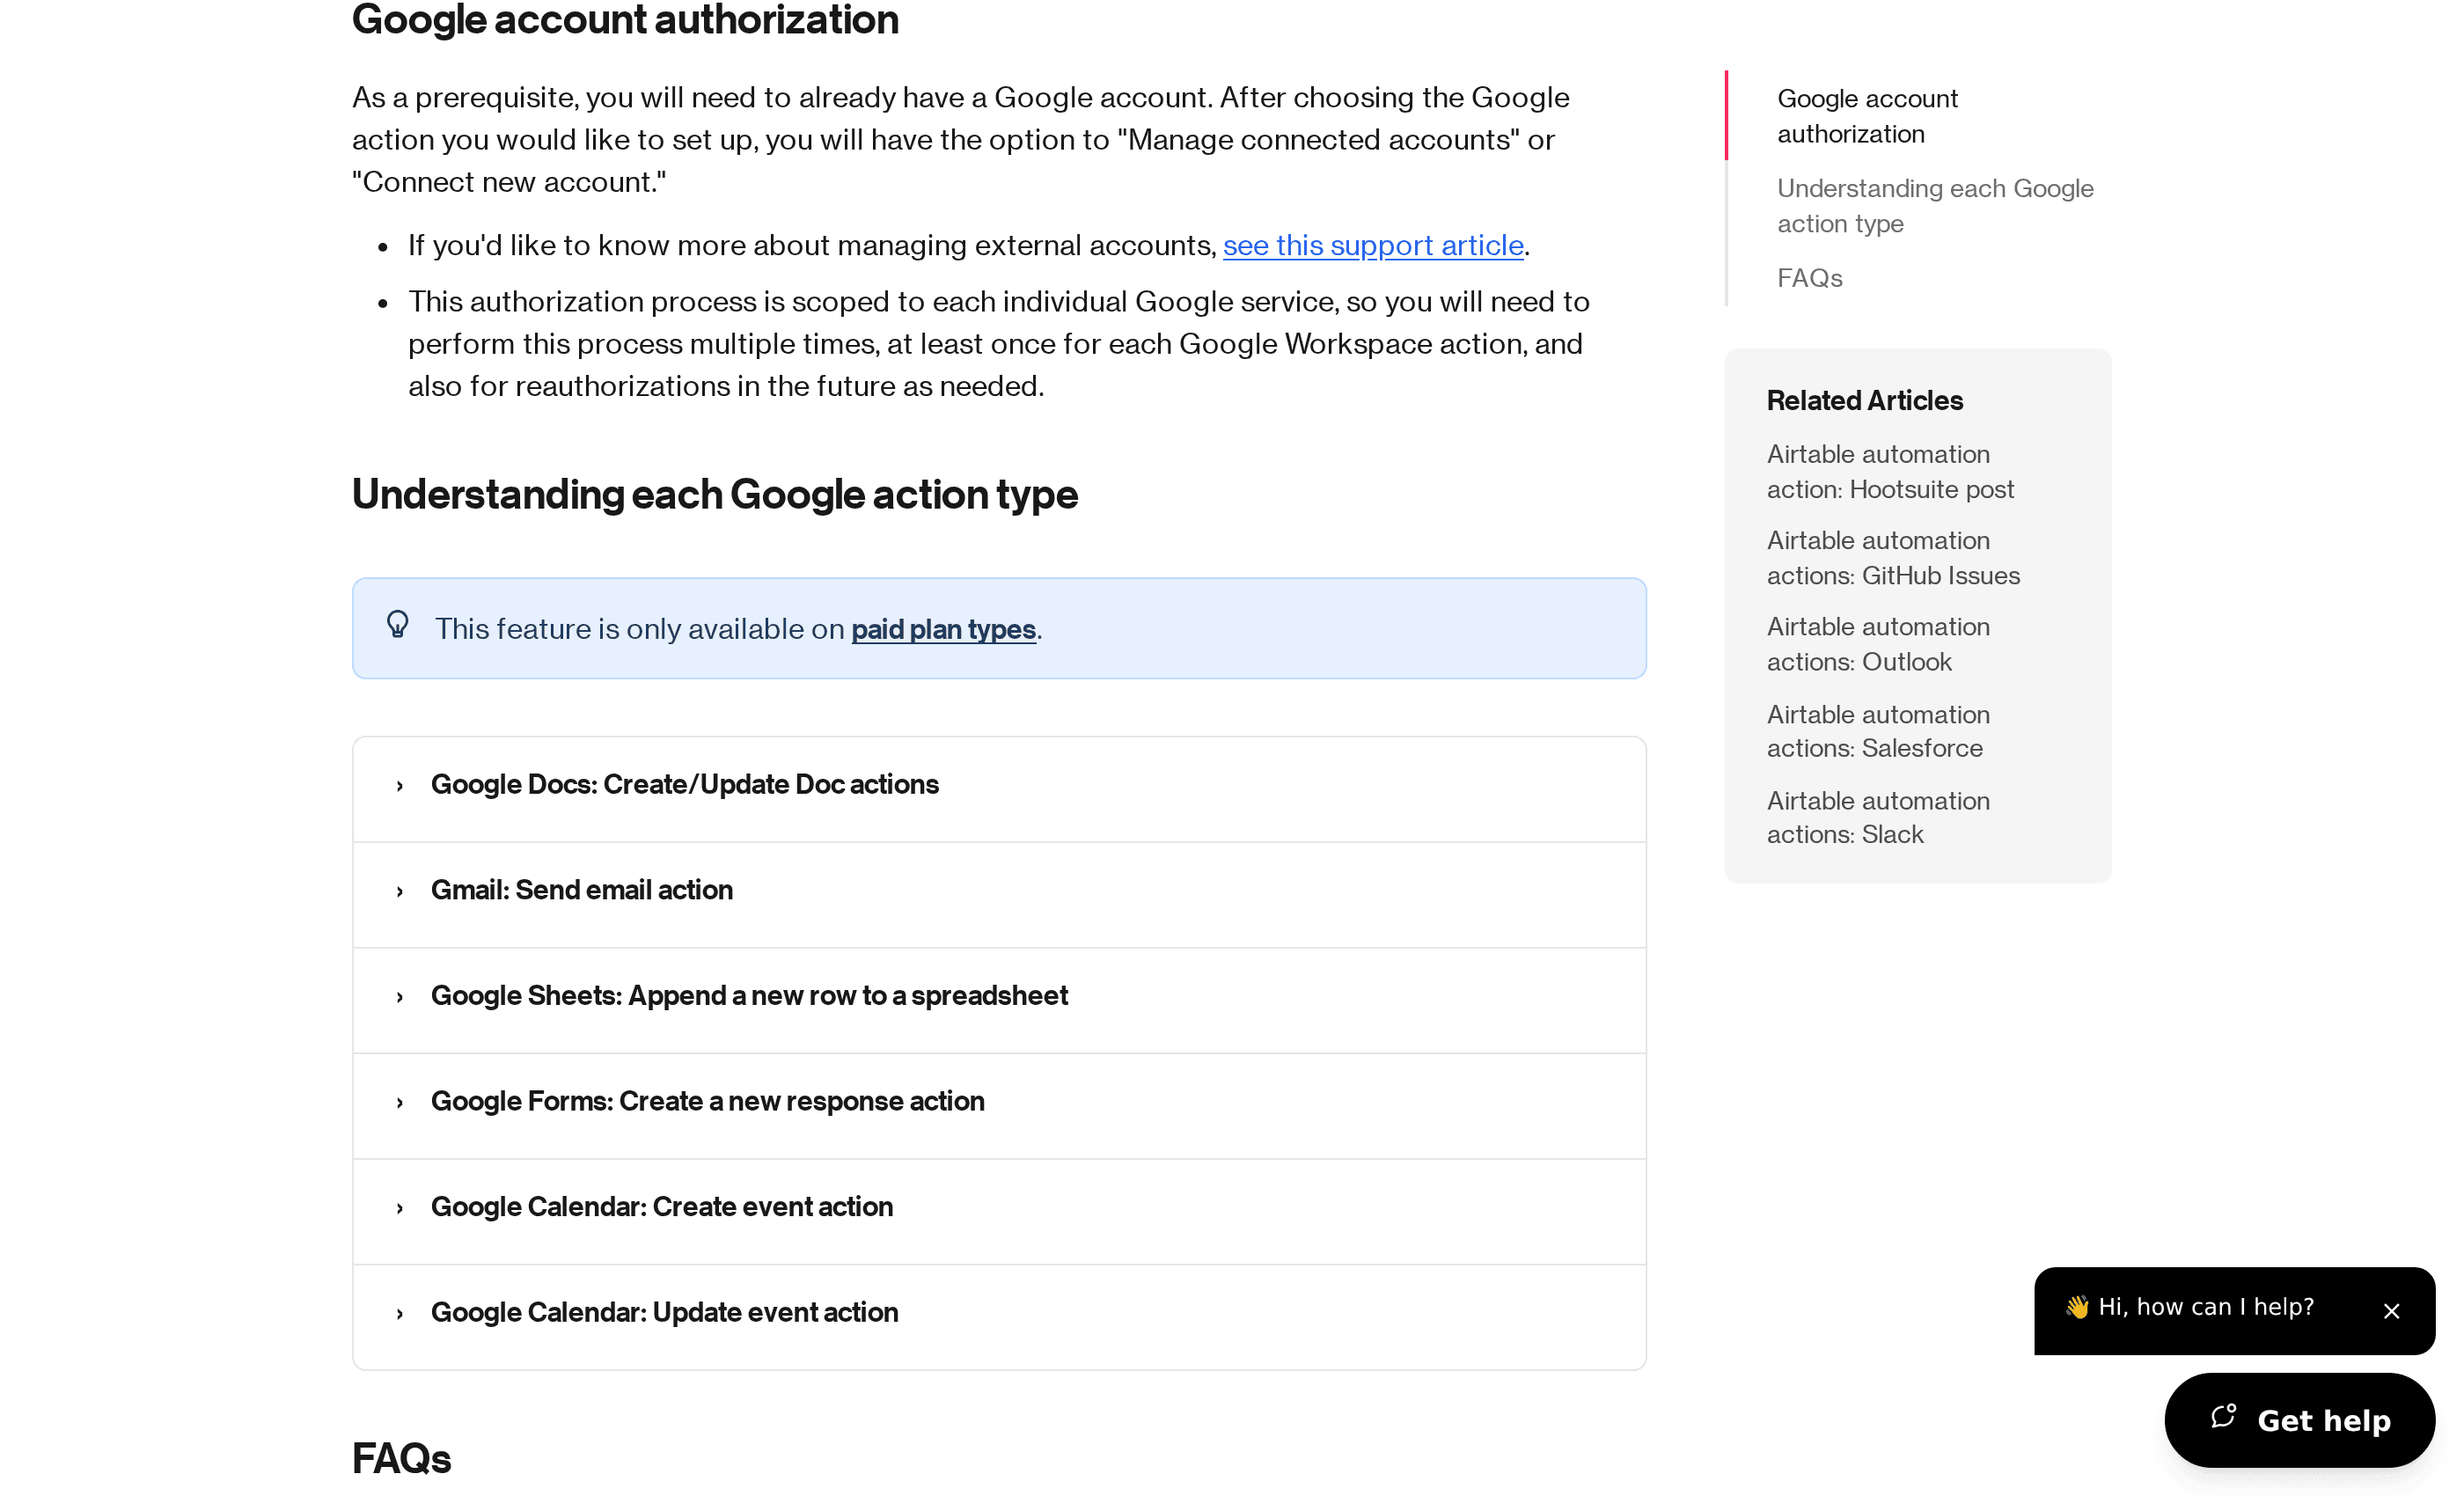Jump to Understanding each Google action type
Viewport: 2464px width, 1496px height.
point(1935,206)
